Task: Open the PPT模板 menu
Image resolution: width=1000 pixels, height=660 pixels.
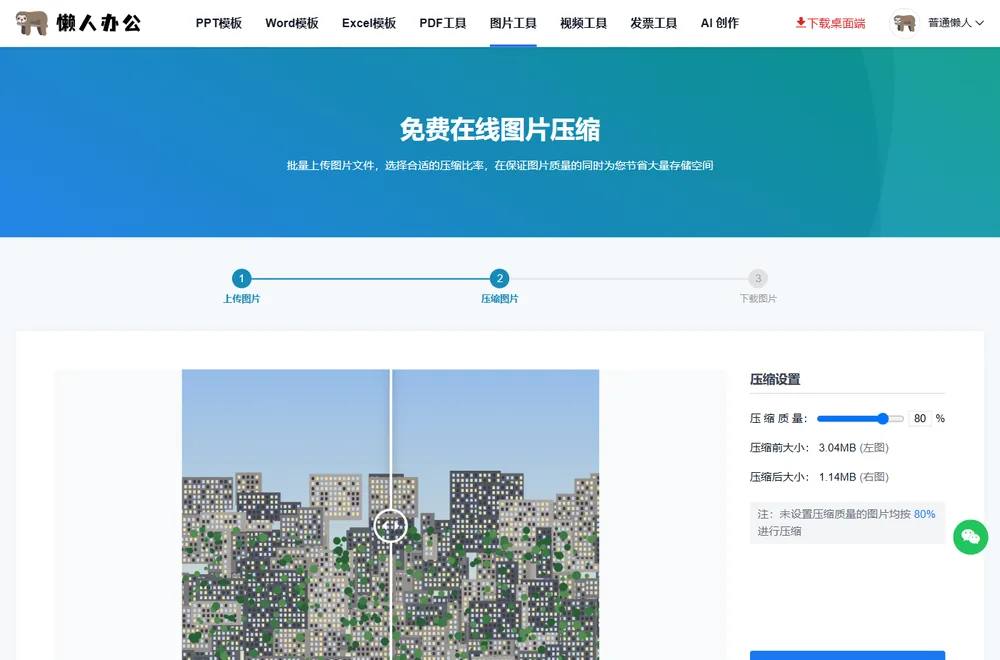Action: [219, 23]
